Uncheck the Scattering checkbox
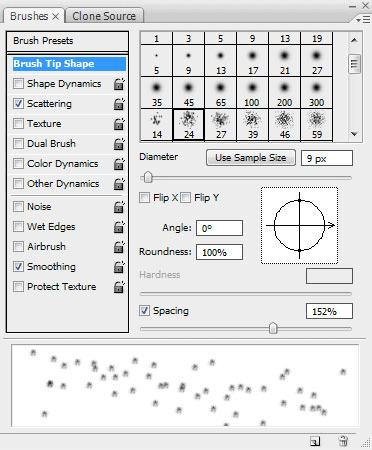Viewport: 372px width, 450px height. click(x=18, y=103)
